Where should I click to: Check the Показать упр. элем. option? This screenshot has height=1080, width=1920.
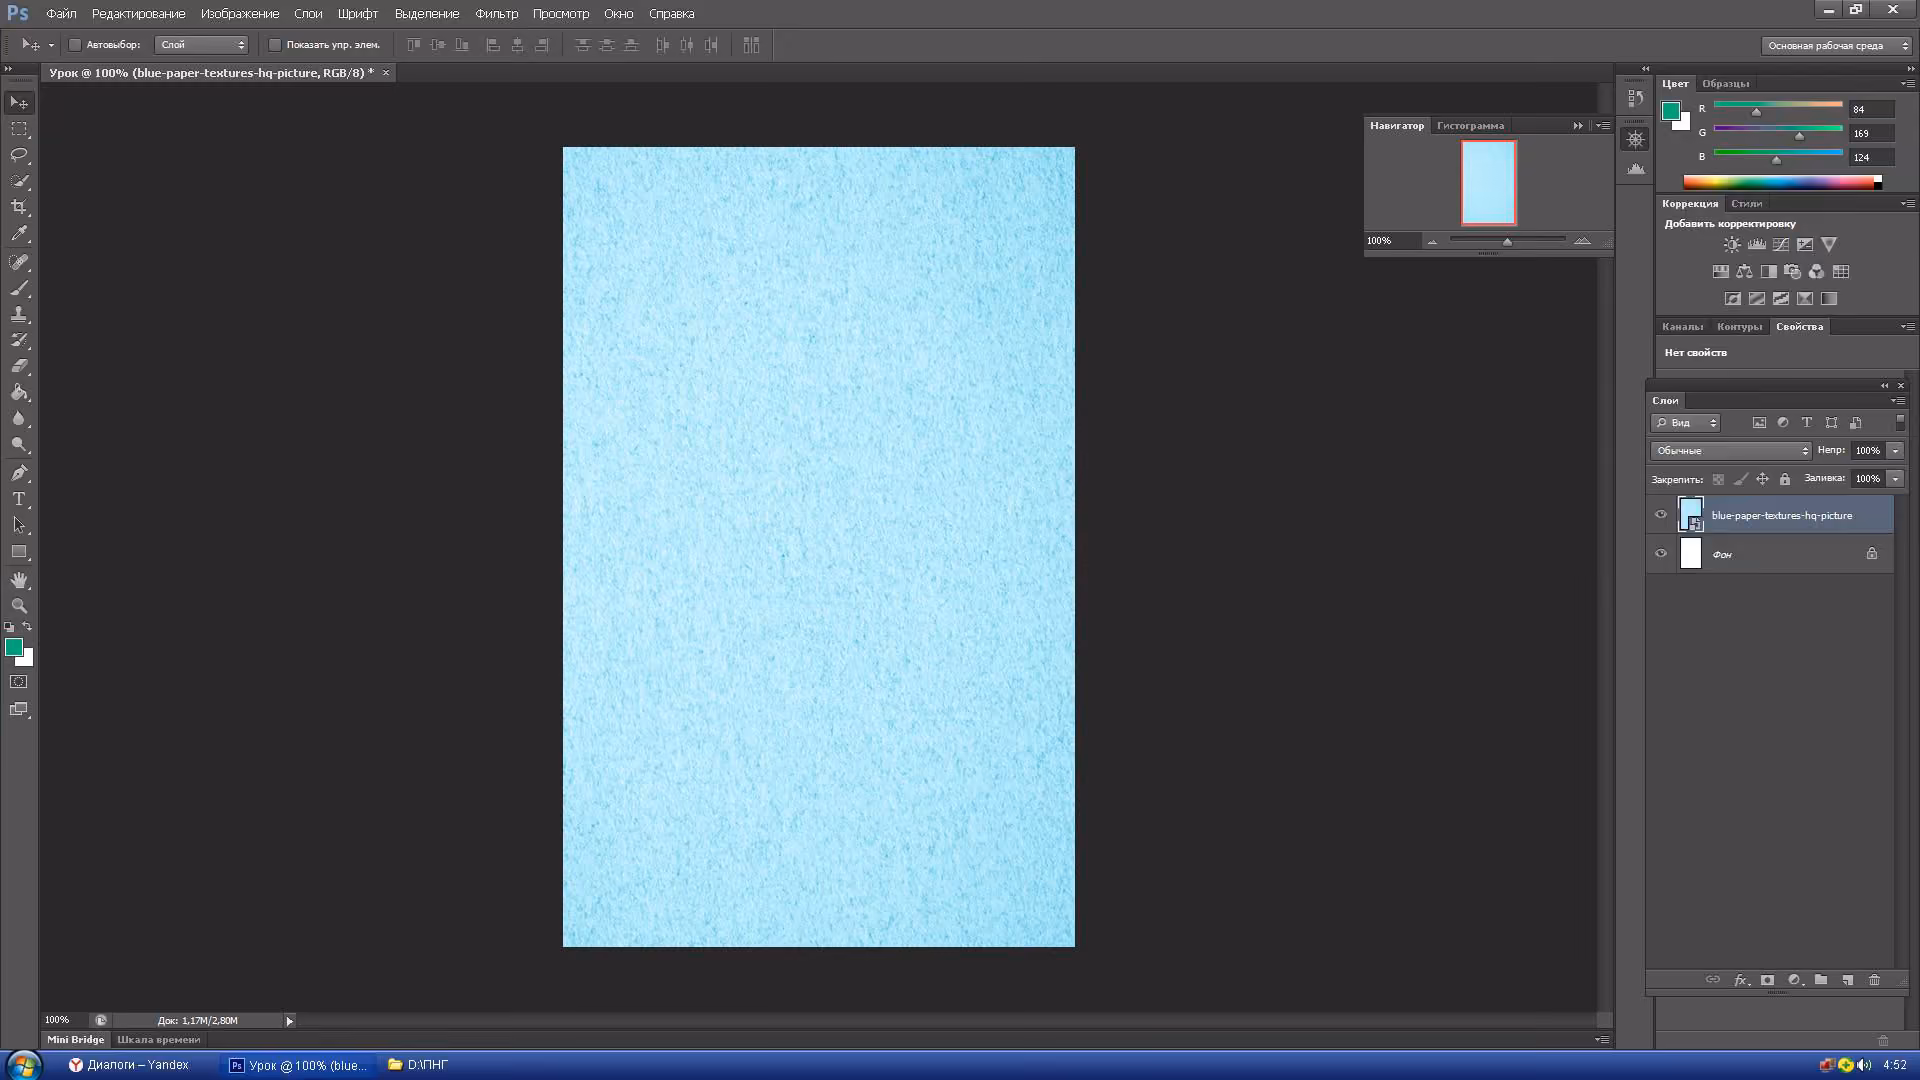(x=275, y=45)
